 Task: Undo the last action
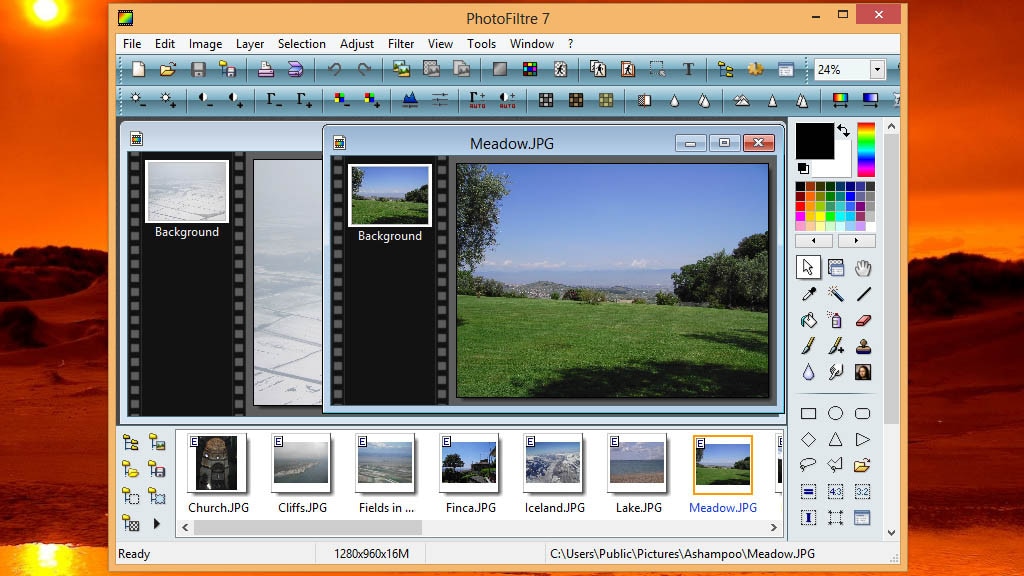334,69
